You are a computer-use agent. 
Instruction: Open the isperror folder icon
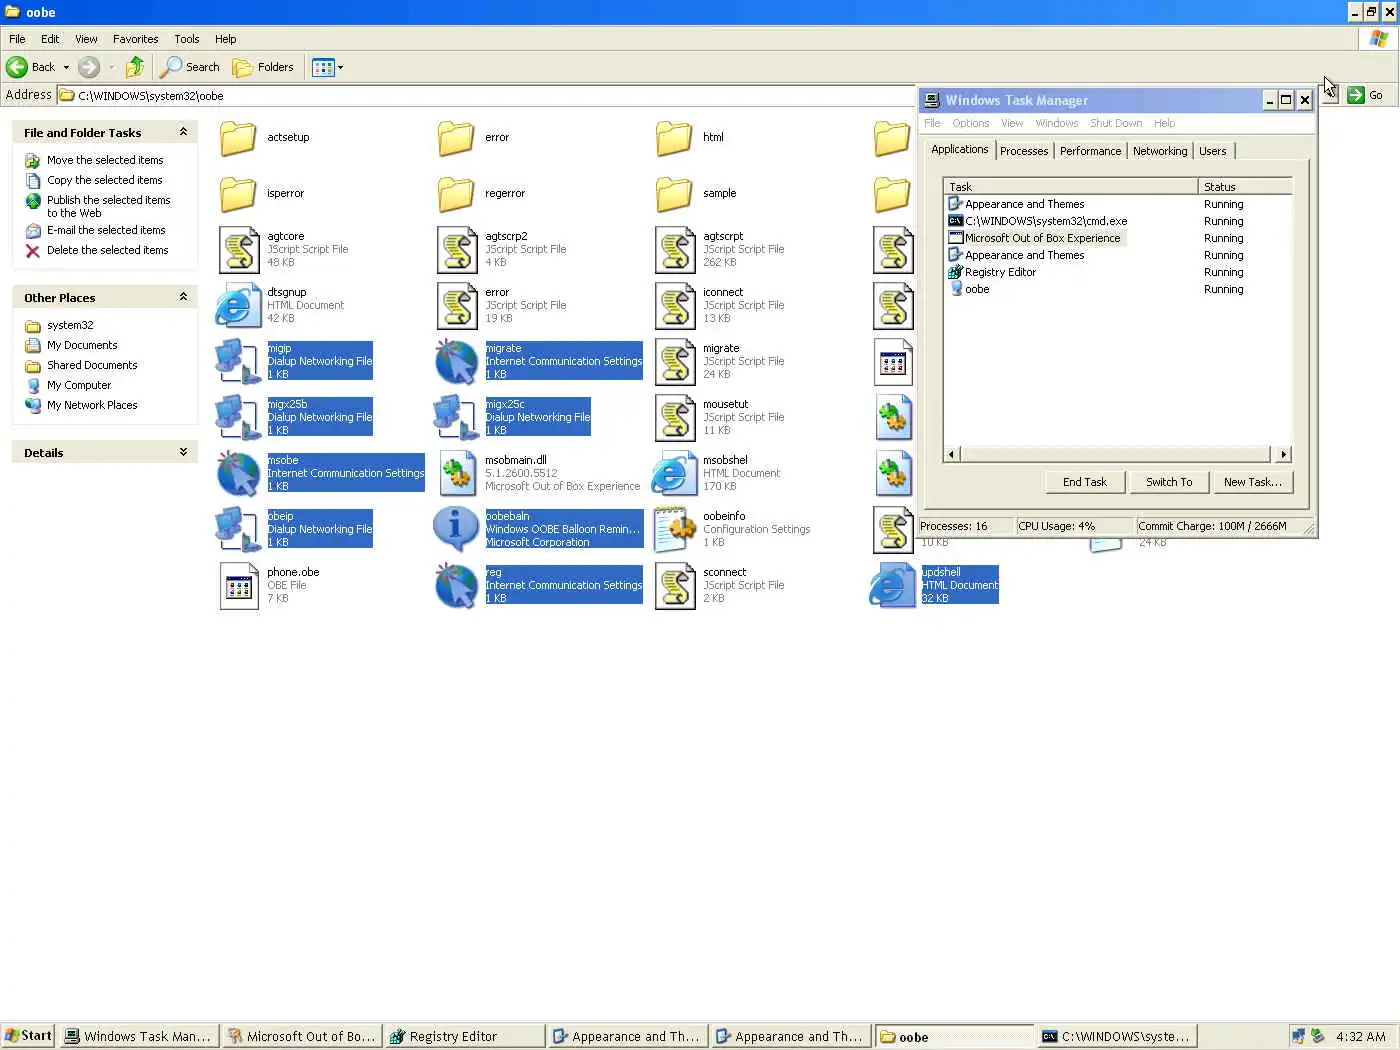click(238, 194)
